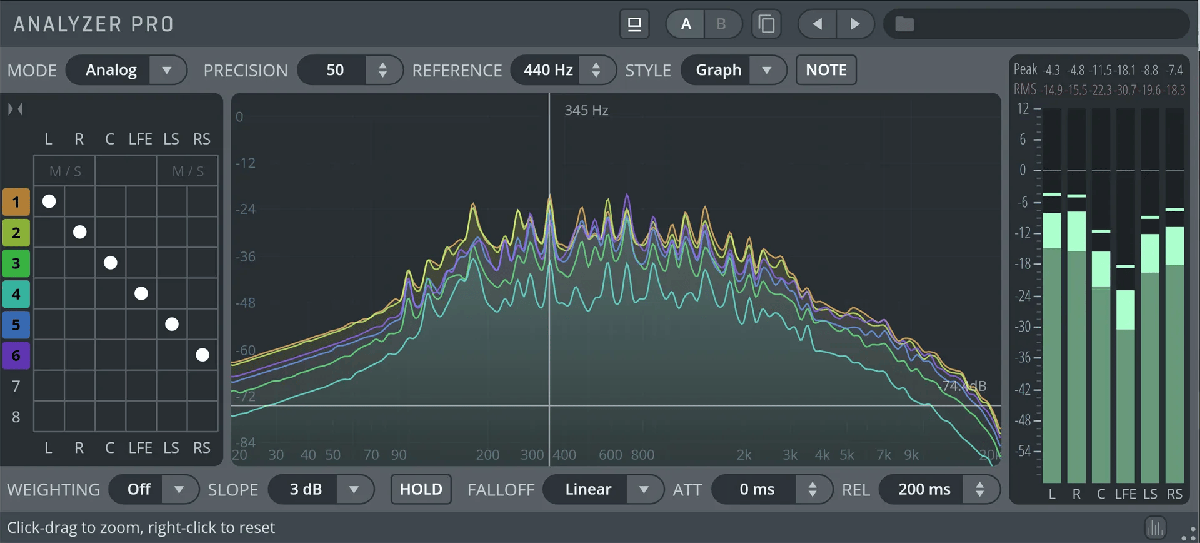
Task: Switch to state A
Action: (x=686, y=24)
